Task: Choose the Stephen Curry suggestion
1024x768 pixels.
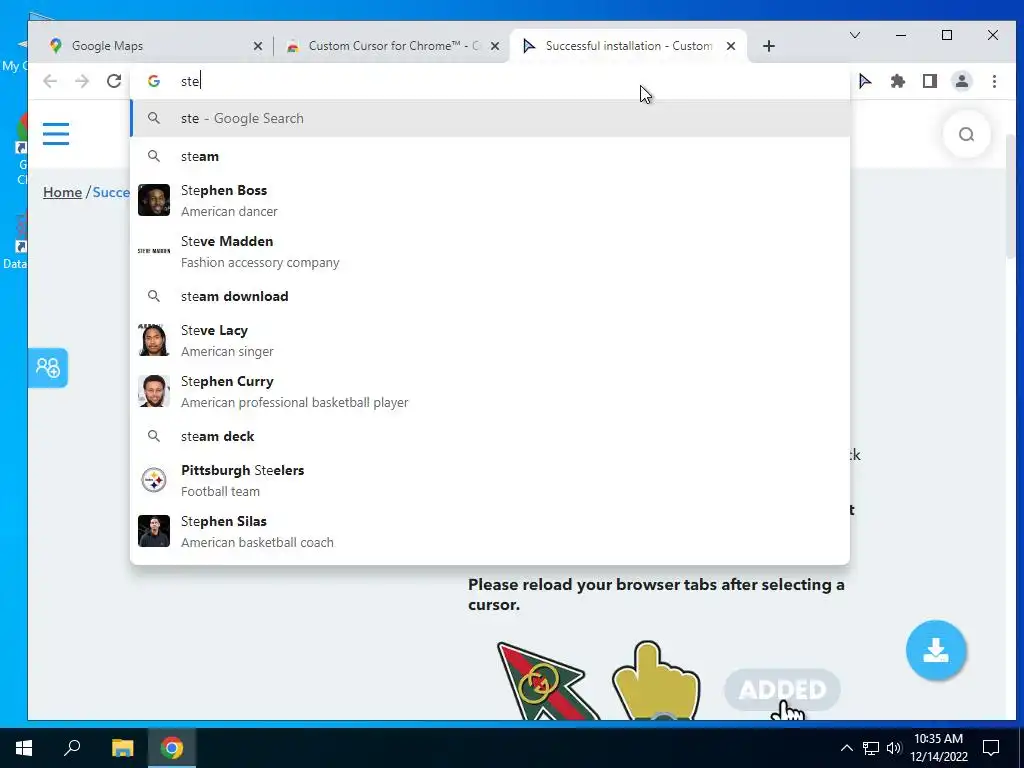Action: [490, 391]
